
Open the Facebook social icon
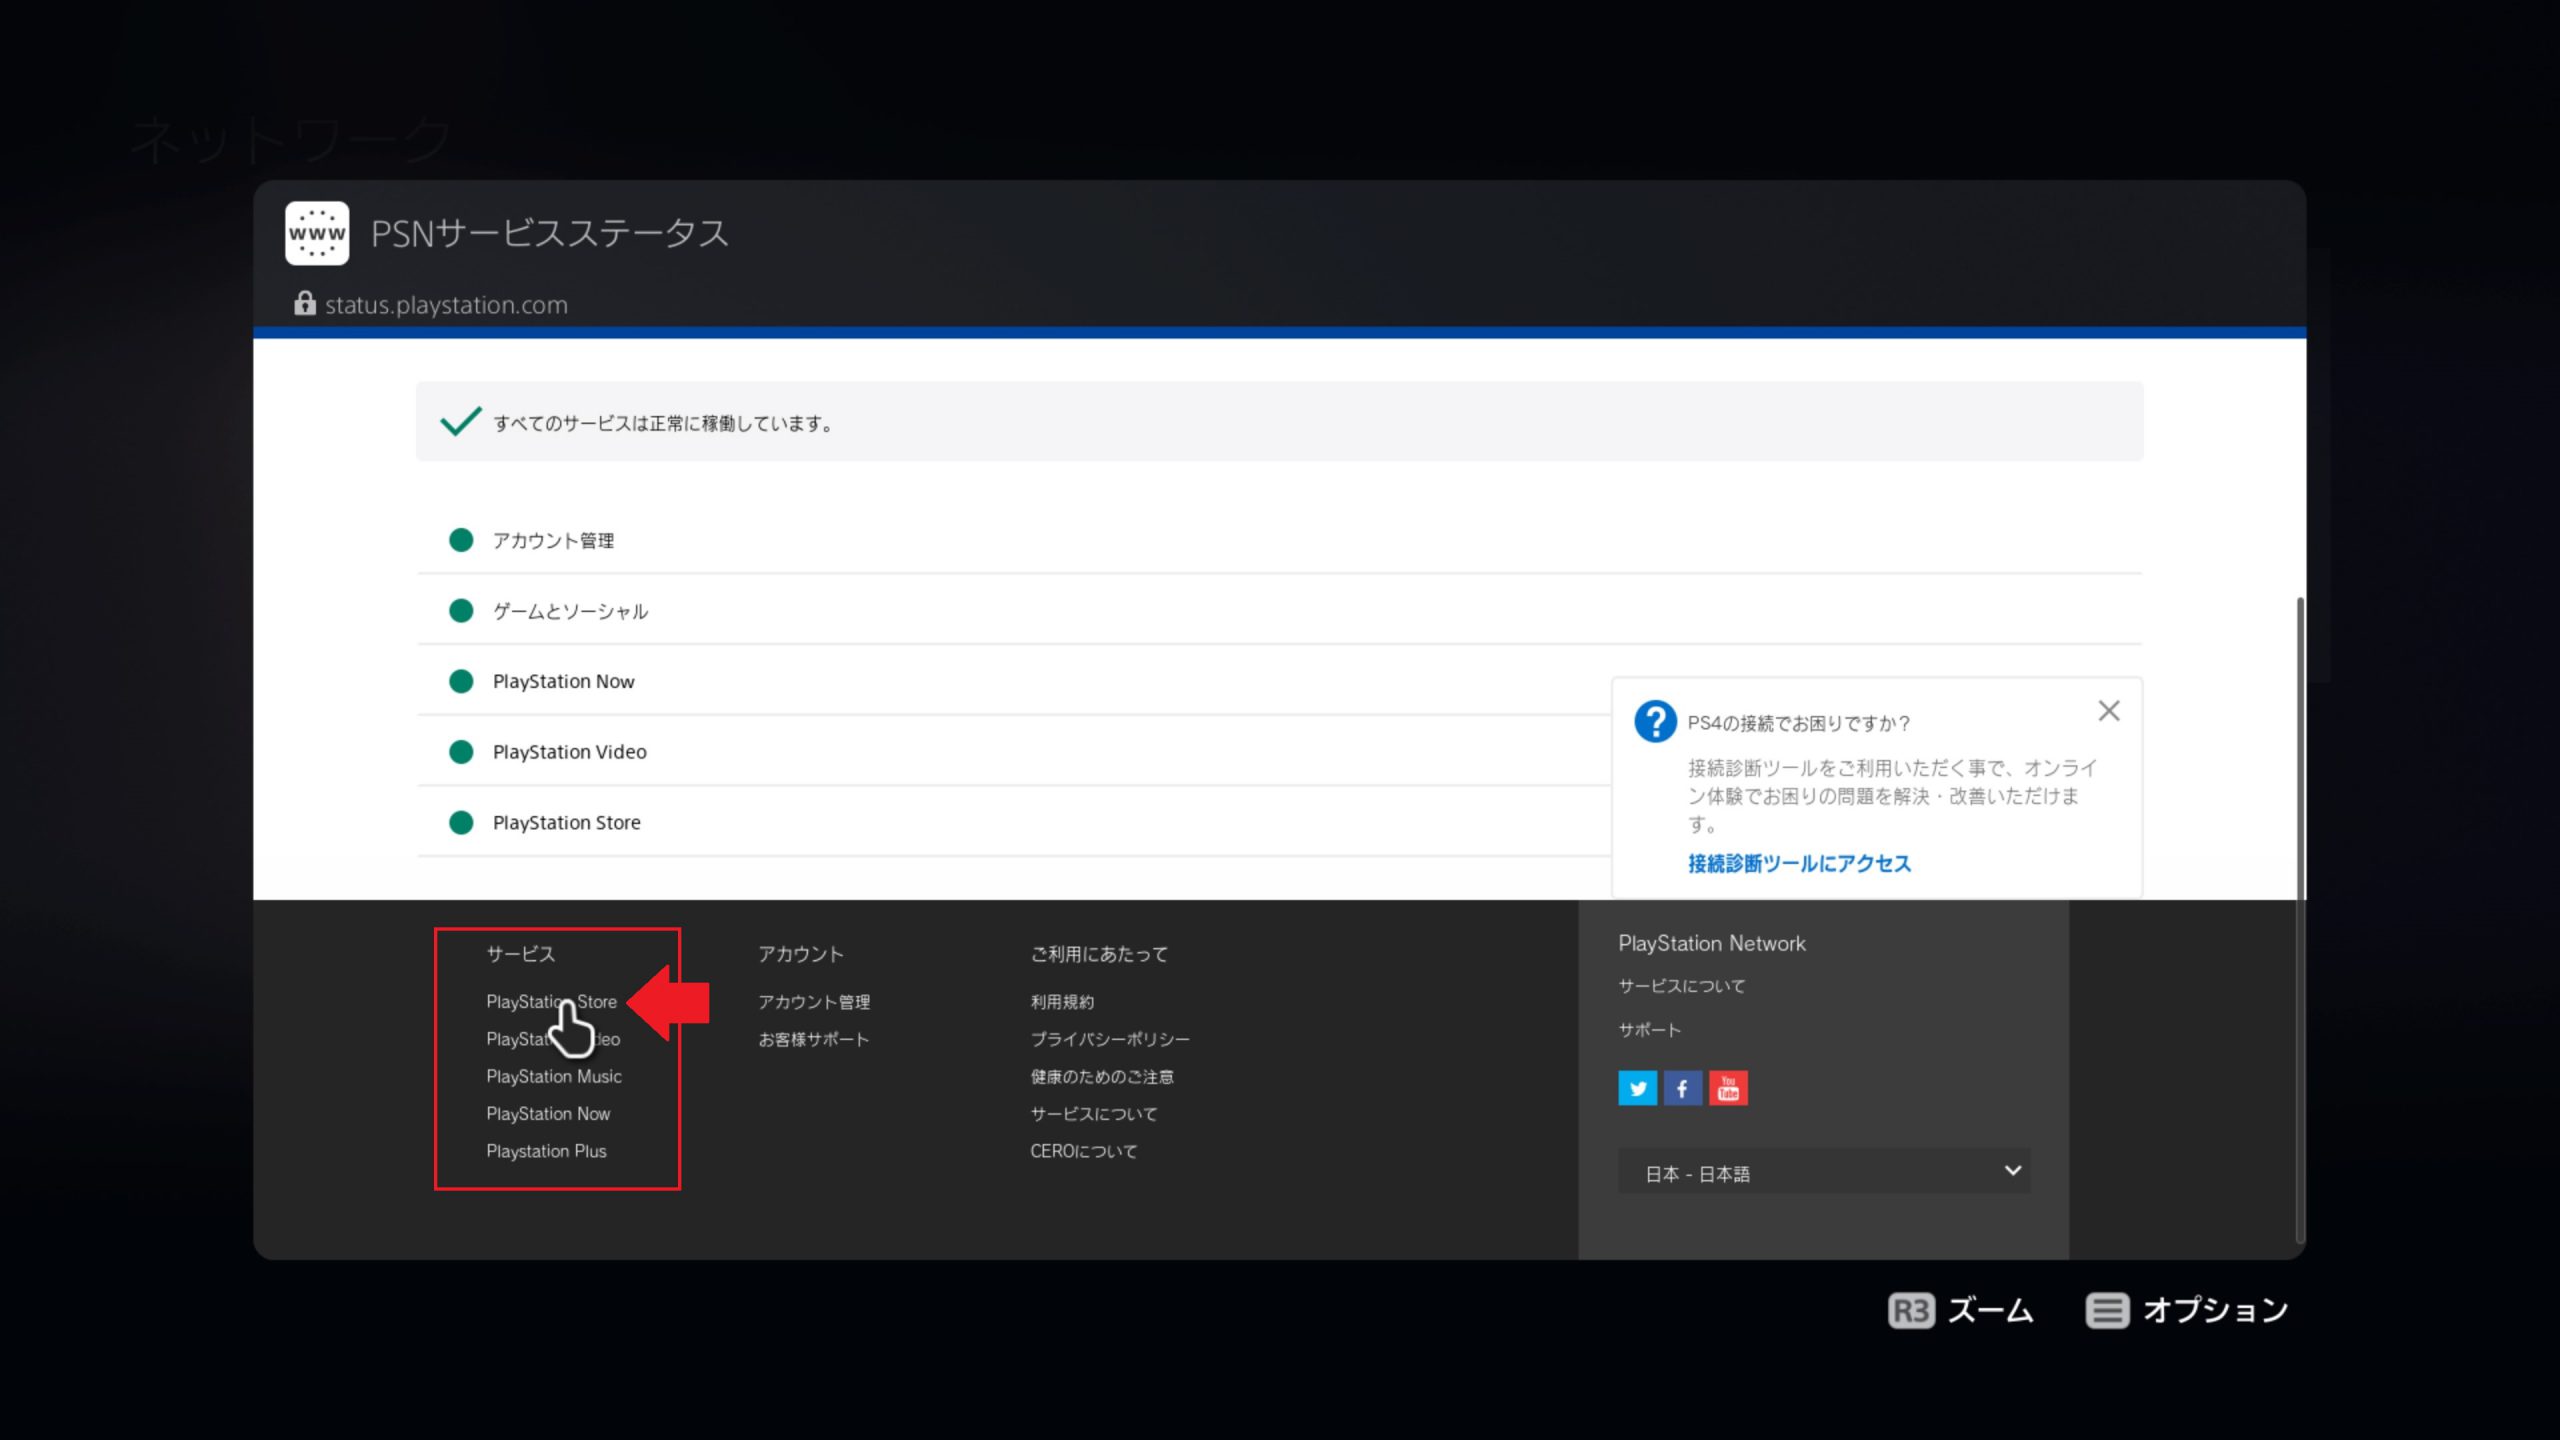tap(1683, 1088)
